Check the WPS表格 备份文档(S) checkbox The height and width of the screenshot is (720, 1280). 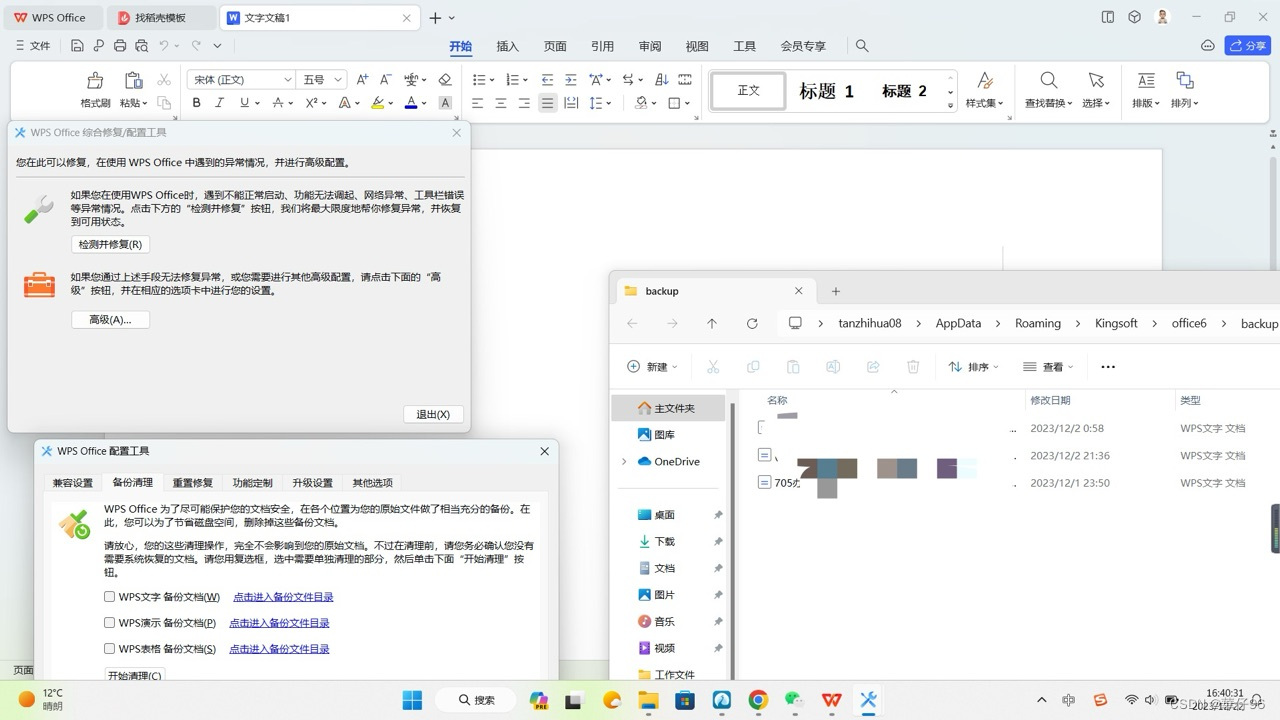coord(110,649)
